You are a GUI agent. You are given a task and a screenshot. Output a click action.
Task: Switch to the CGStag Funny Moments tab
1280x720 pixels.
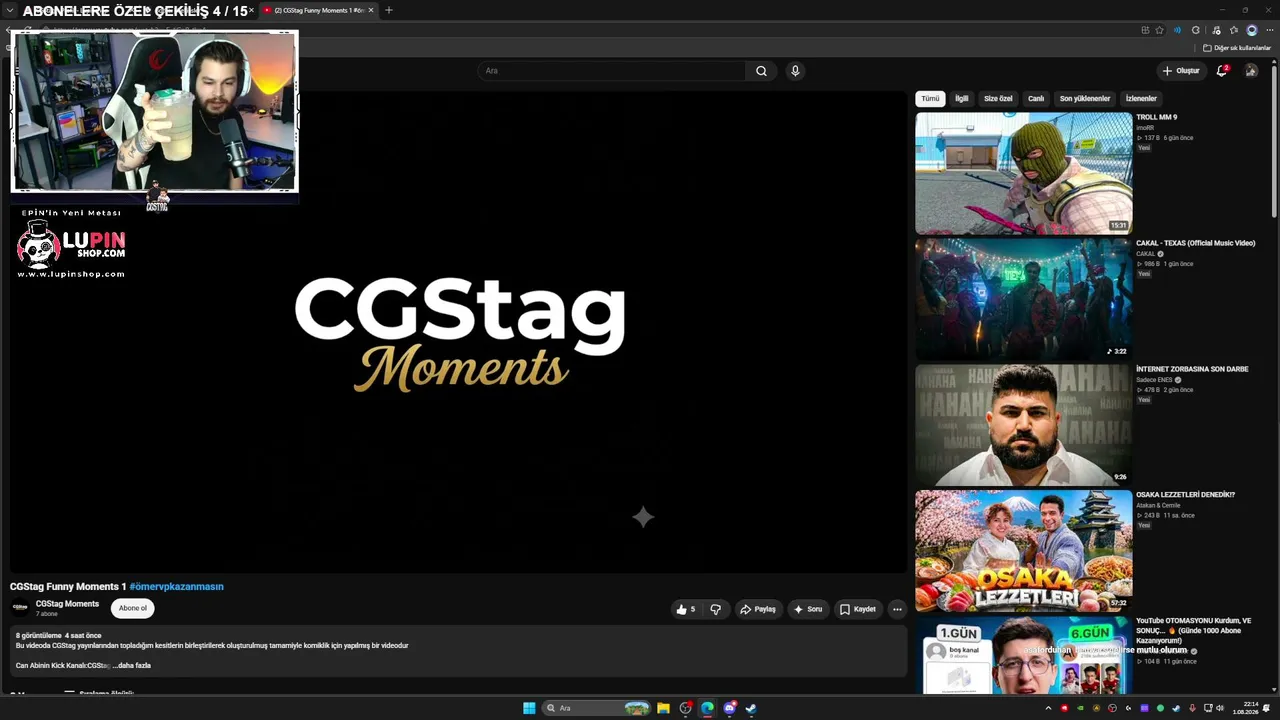pos(318,10)
